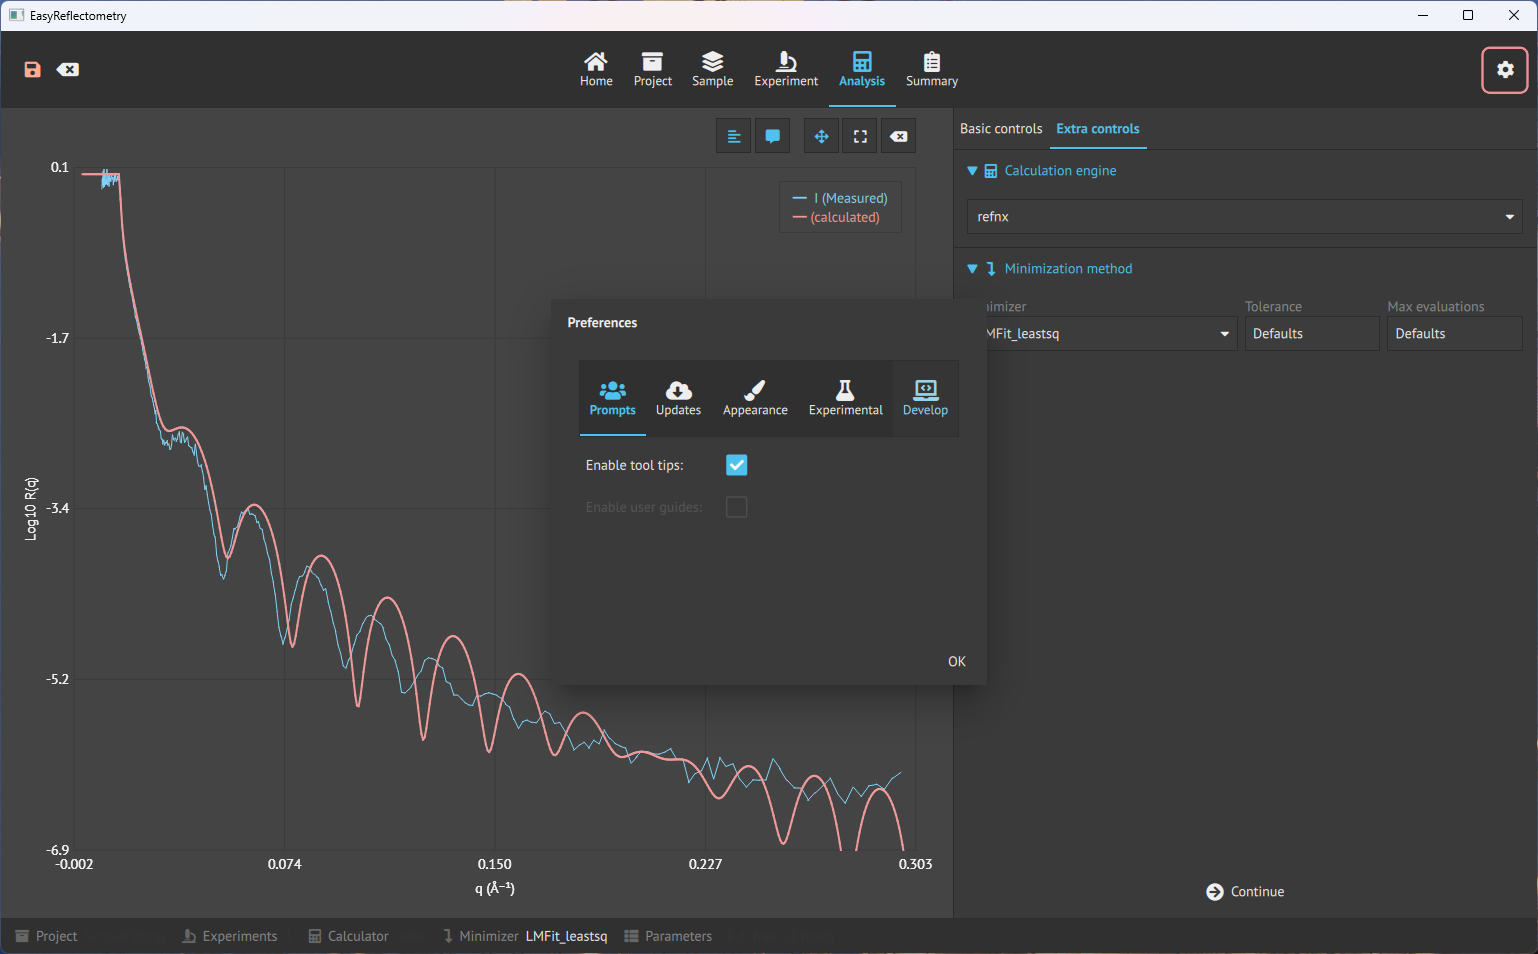This screenshot has height=954, width=1538.
Task: Click the Continue button
Action: [x=1245, y=891]
